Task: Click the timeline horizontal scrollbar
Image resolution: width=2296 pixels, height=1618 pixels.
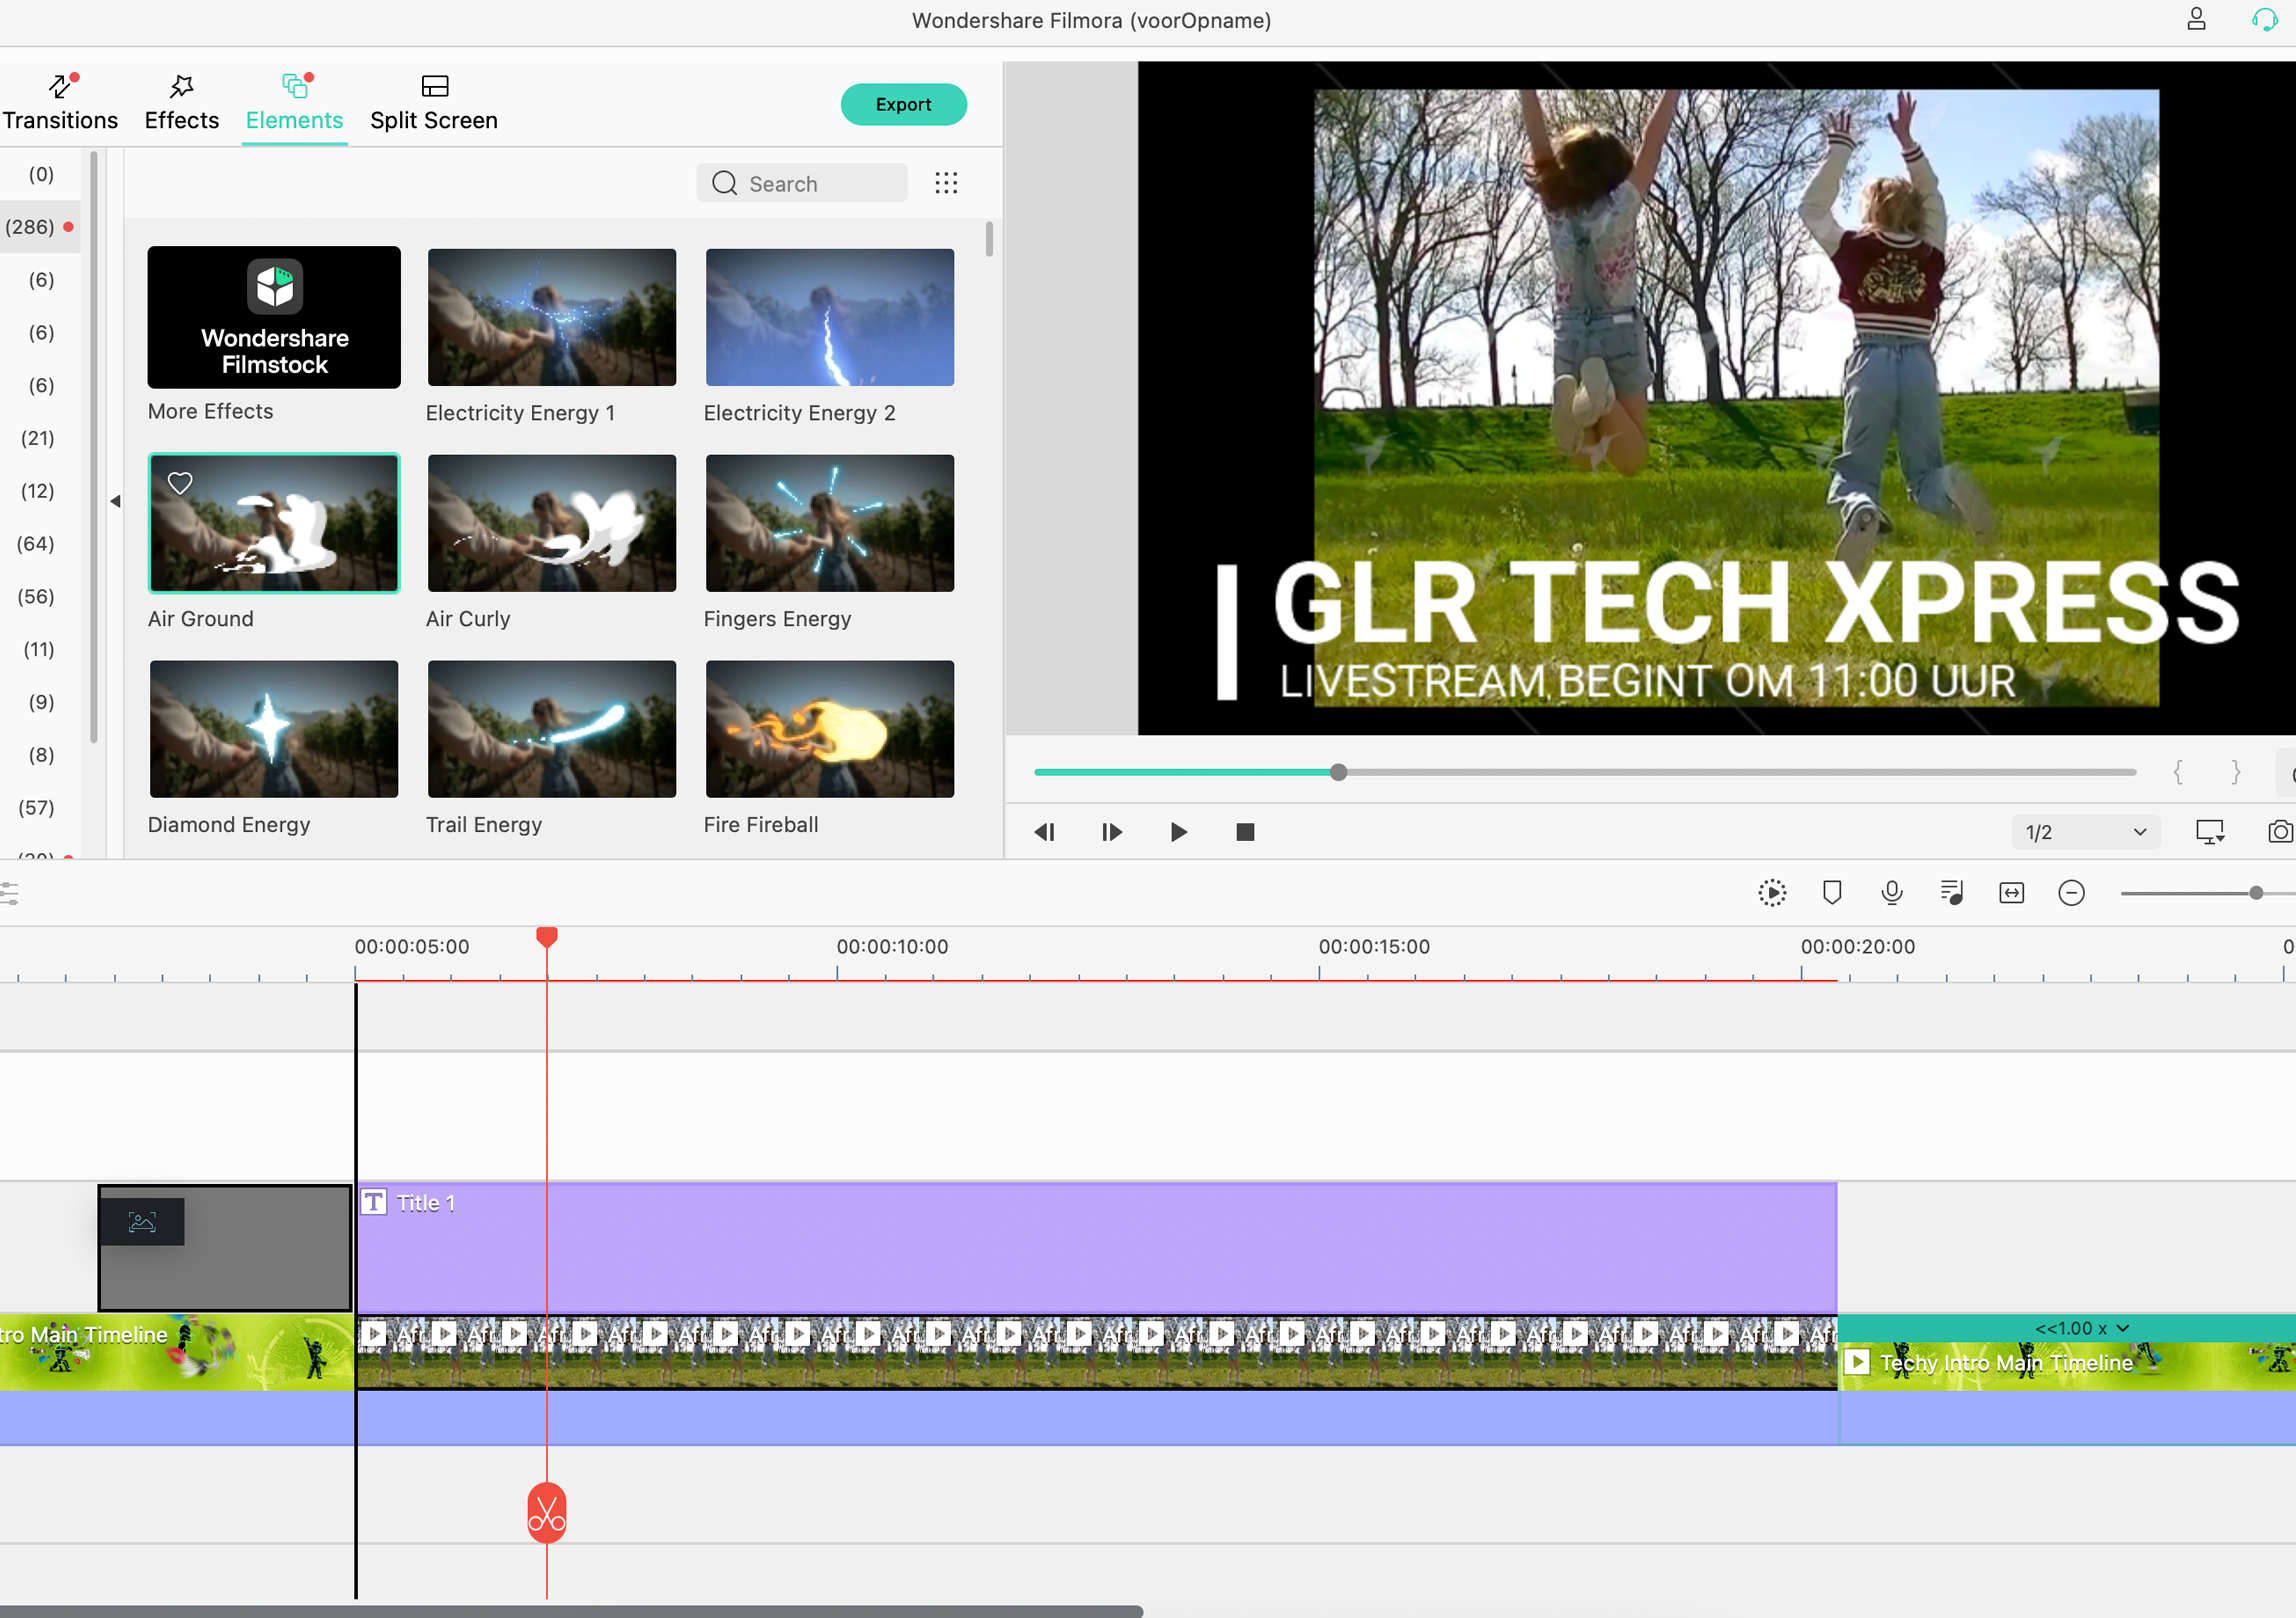Action: 570,1611
